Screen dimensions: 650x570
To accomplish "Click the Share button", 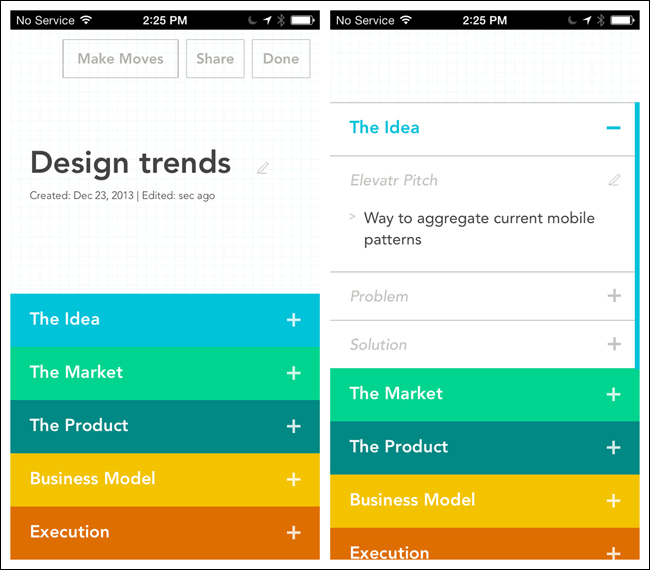I will [x=215, y=58].
